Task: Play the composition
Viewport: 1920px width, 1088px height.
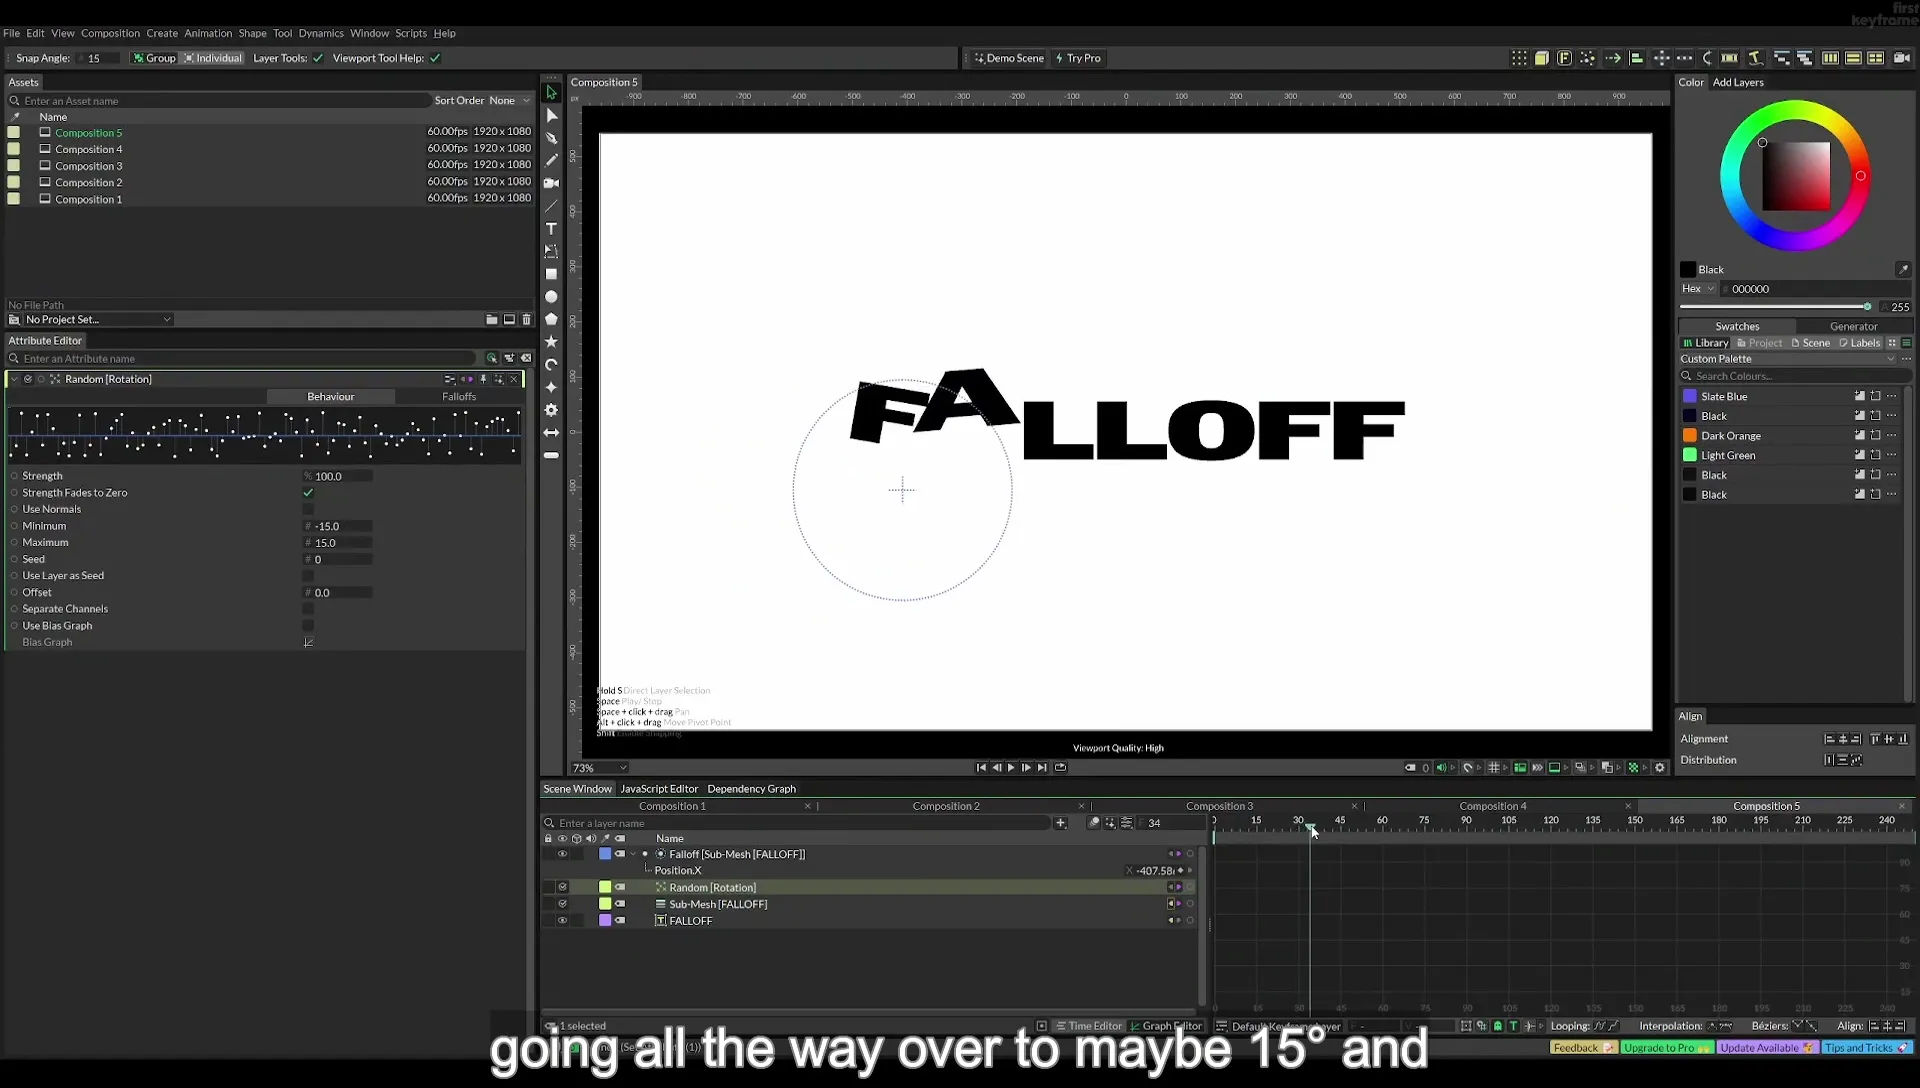Action: 1011,768
